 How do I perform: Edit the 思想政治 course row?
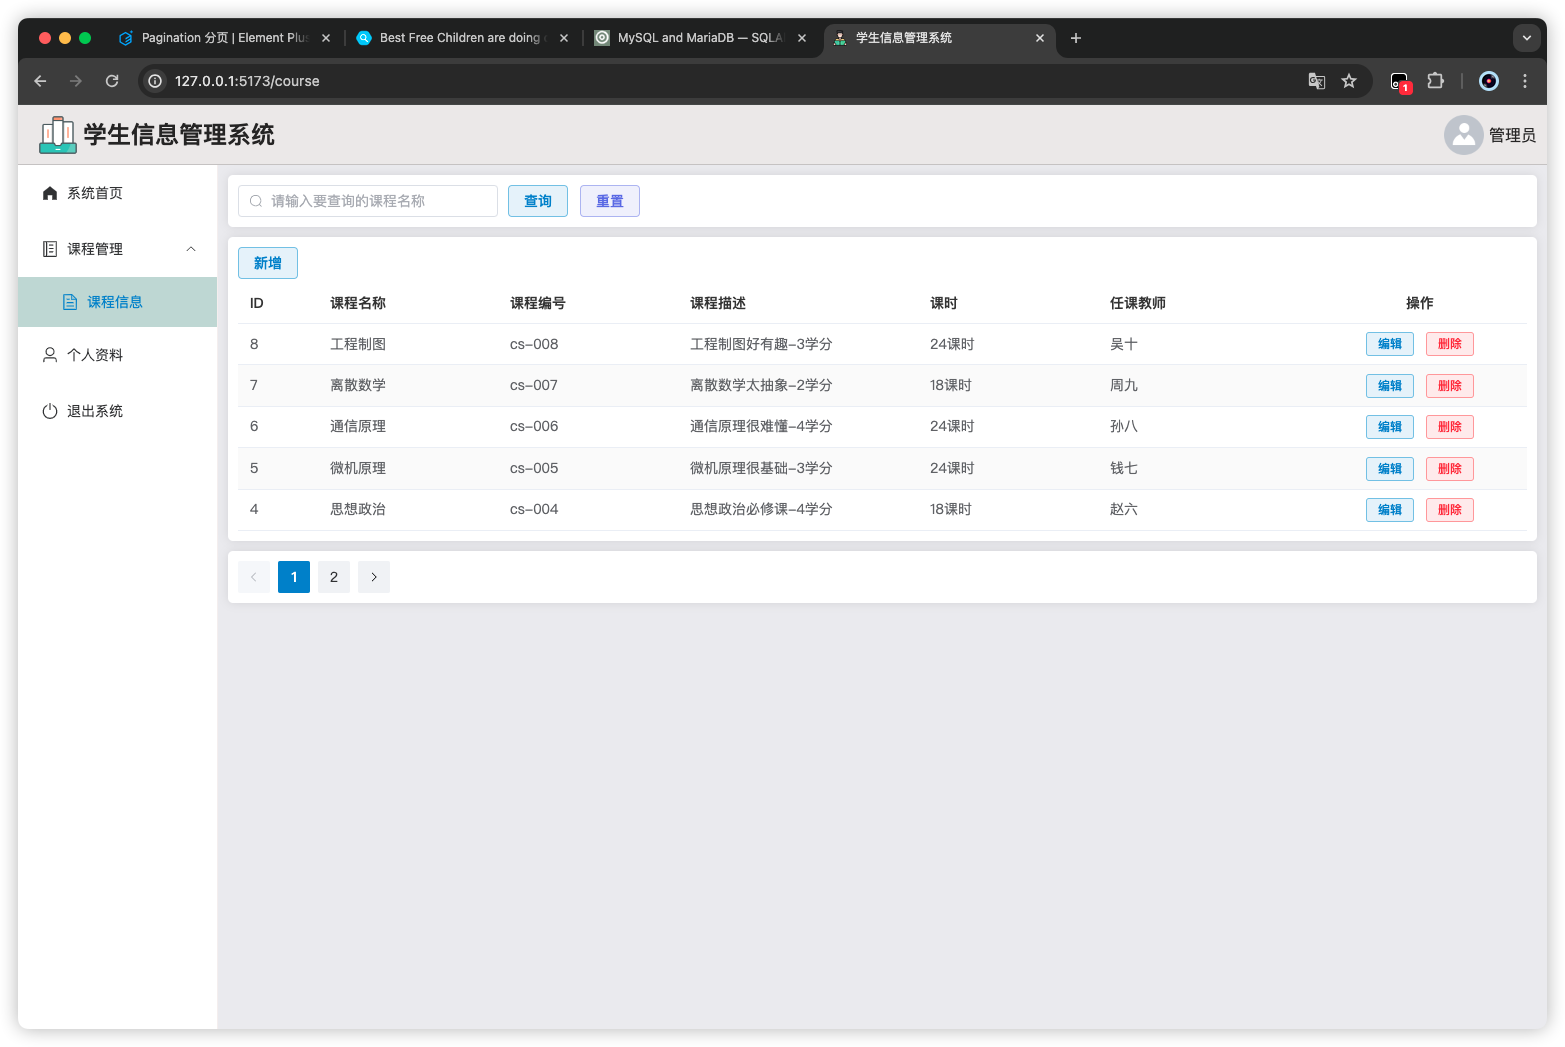tap(1390, 510)
